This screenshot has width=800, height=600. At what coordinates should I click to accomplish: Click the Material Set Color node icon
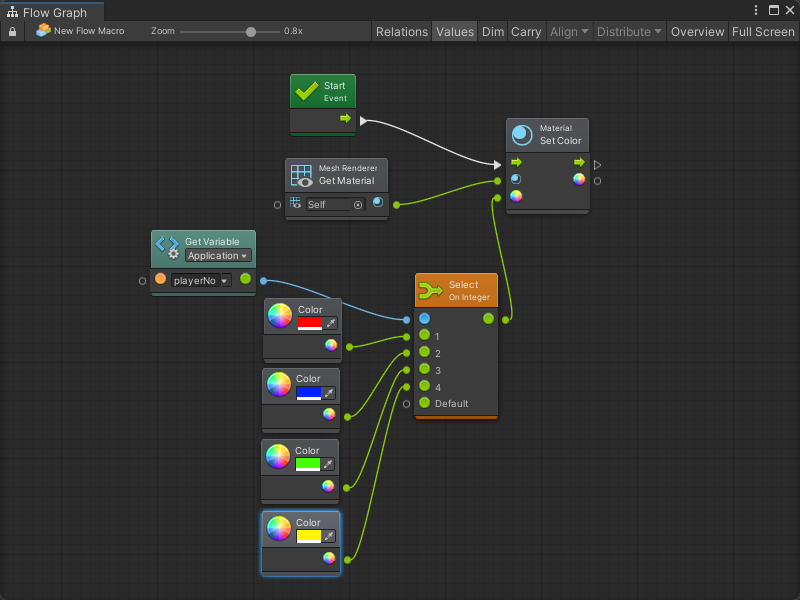click(522, 135)
